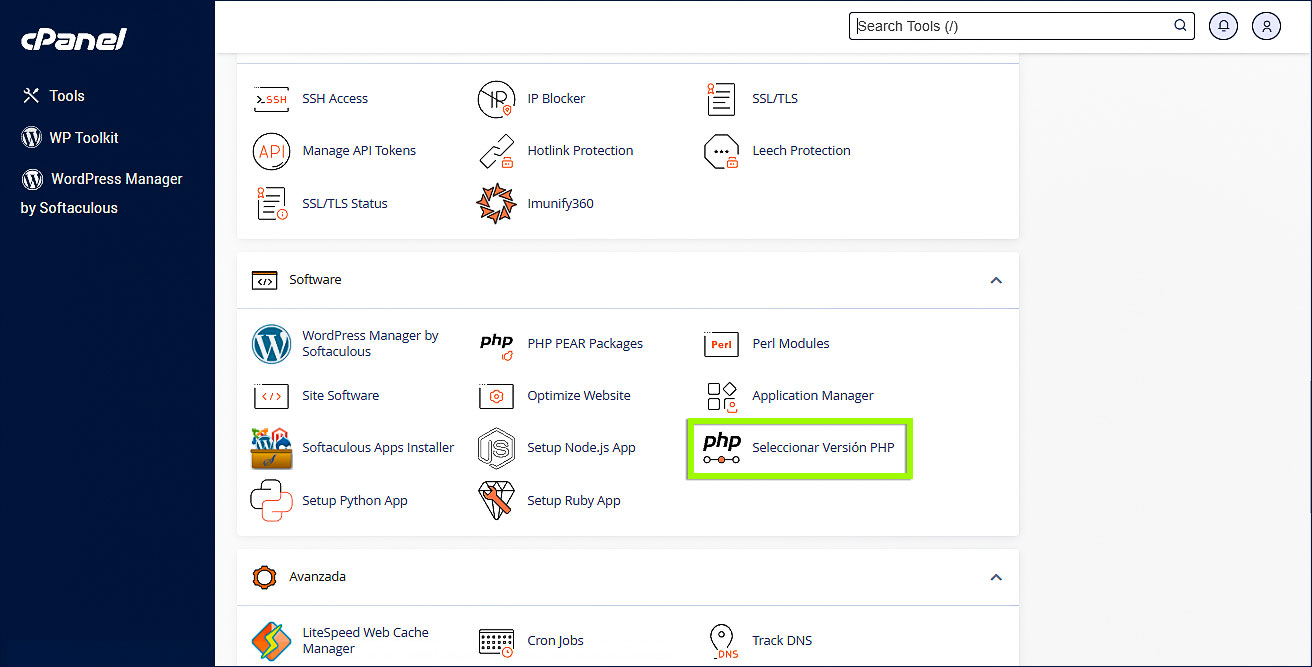Viewport: 1312px width, 667px height.
Task: Click the Hotlink Protection link
Action: pyautogui.click(x=580, y=151)
